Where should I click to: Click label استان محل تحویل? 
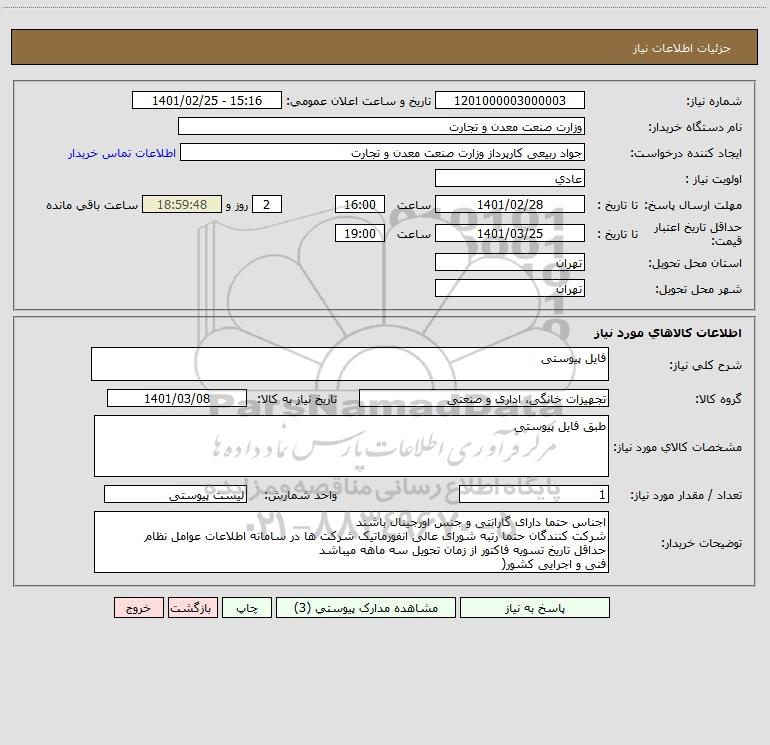click(695, 263)
